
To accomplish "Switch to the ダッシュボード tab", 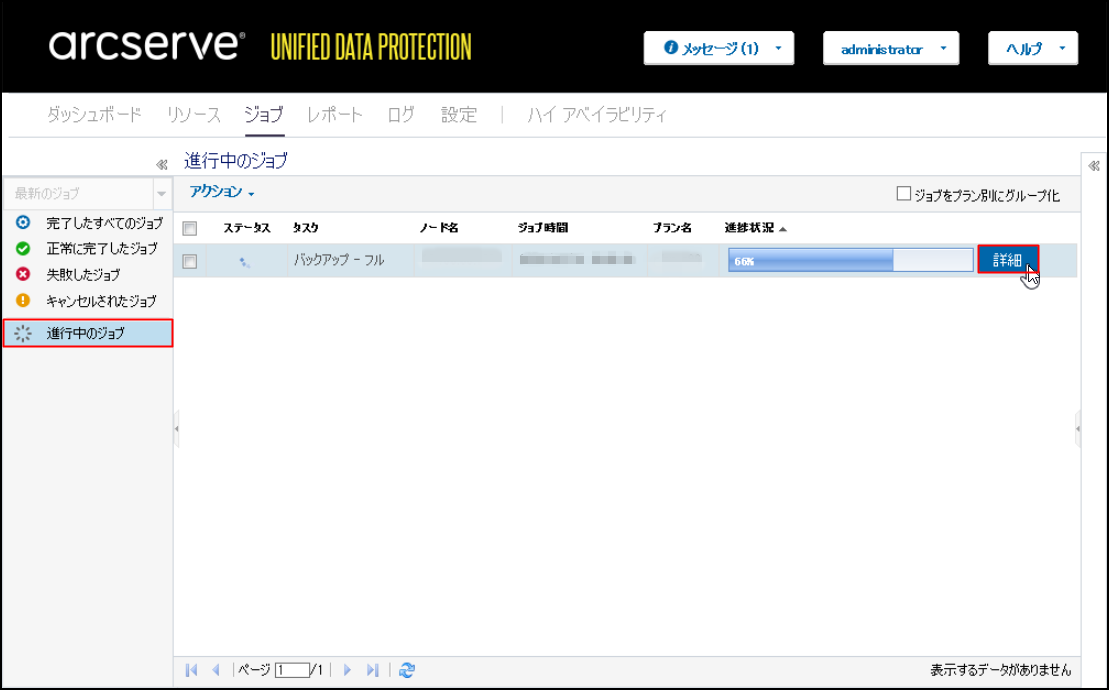I will click(94, 115).
